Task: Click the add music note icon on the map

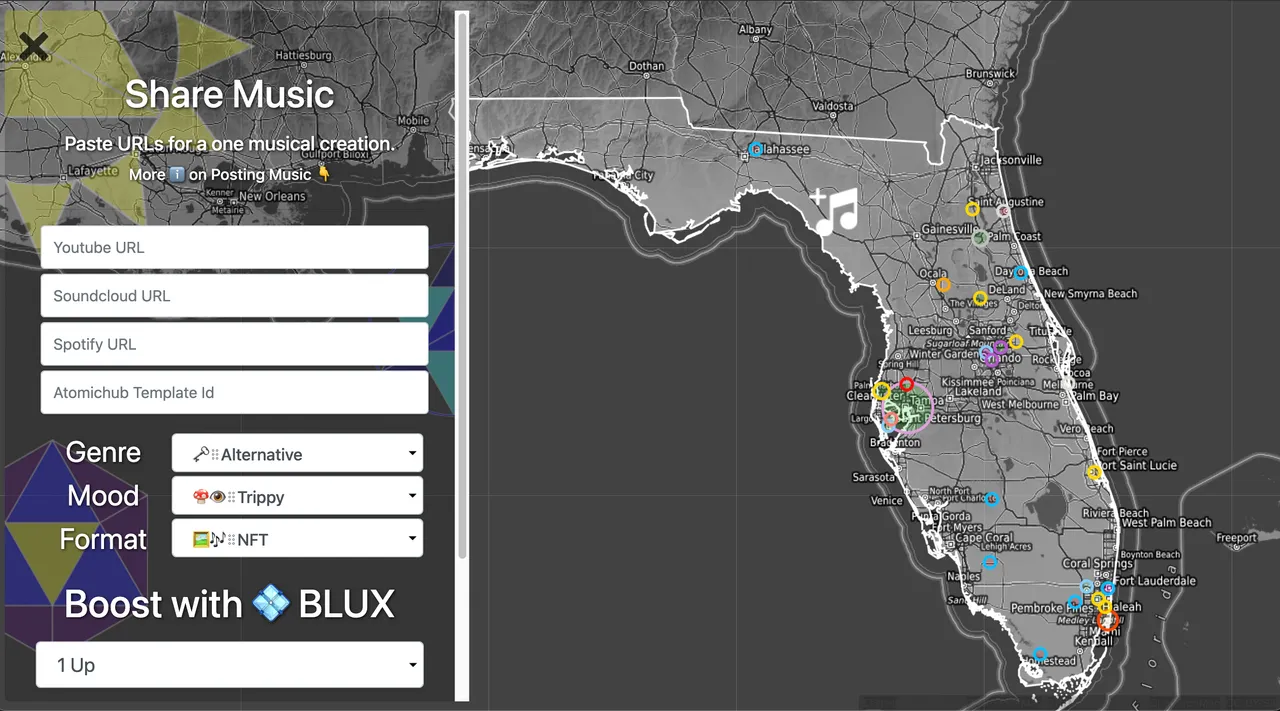Action: tap(836, 211)
